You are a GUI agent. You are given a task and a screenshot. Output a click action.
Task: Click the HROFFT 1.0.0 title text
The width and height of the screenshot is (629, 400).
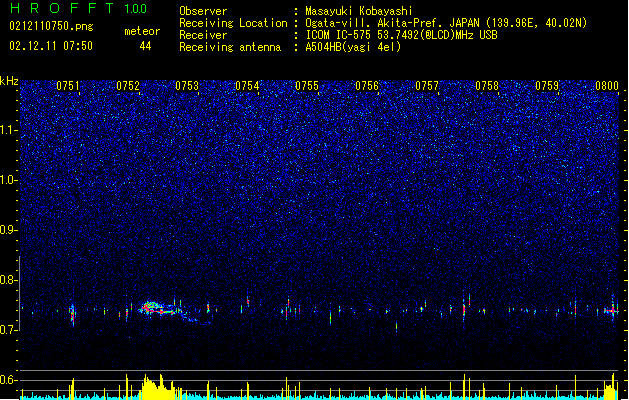pos(79,8)
